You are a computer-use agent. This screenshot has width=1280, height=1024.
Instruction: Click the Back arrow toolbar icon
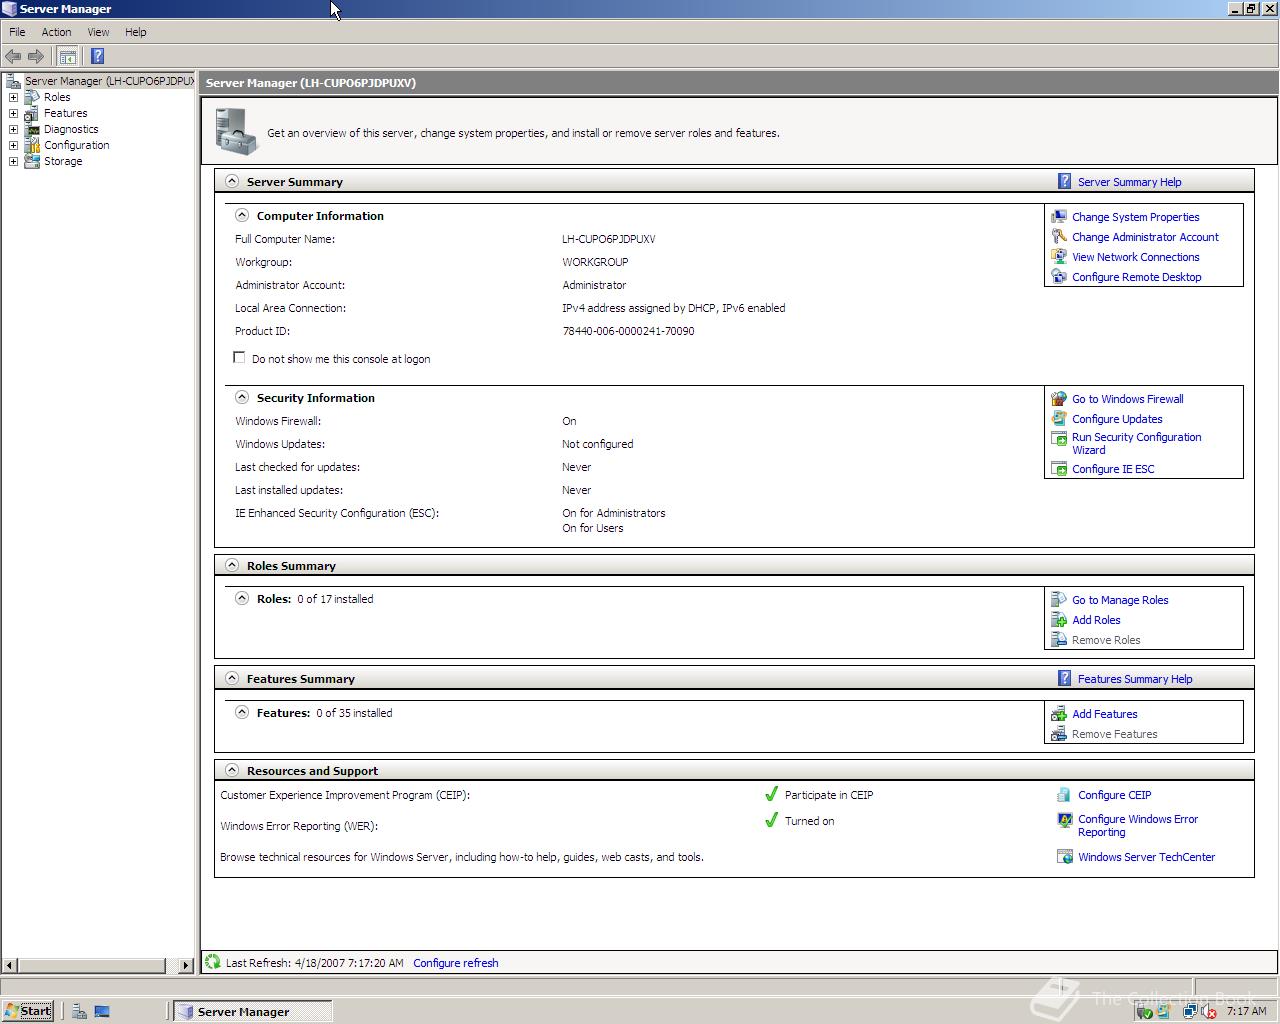(x=13, y=56)
